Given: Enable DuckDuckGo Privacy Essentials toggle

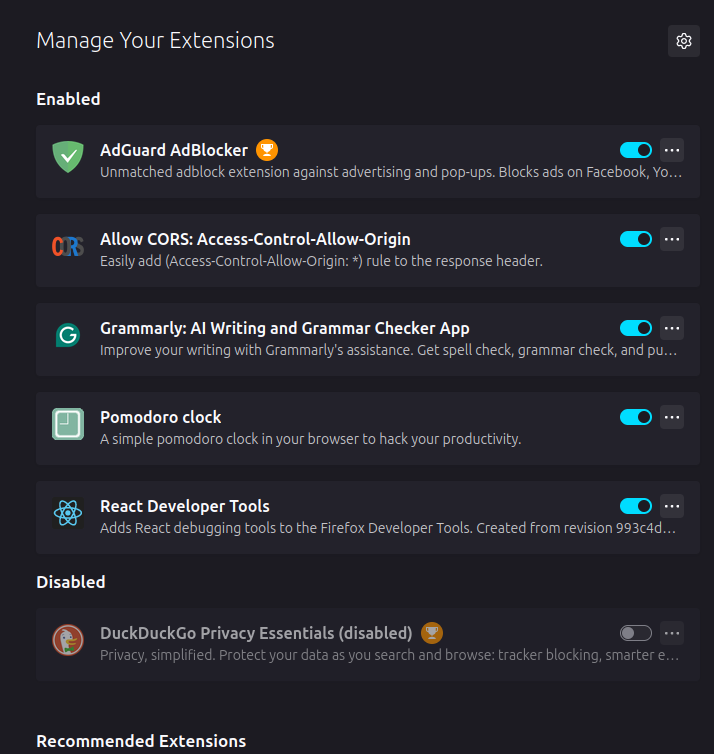Looking at the screenshot, I should pos(636,633).
